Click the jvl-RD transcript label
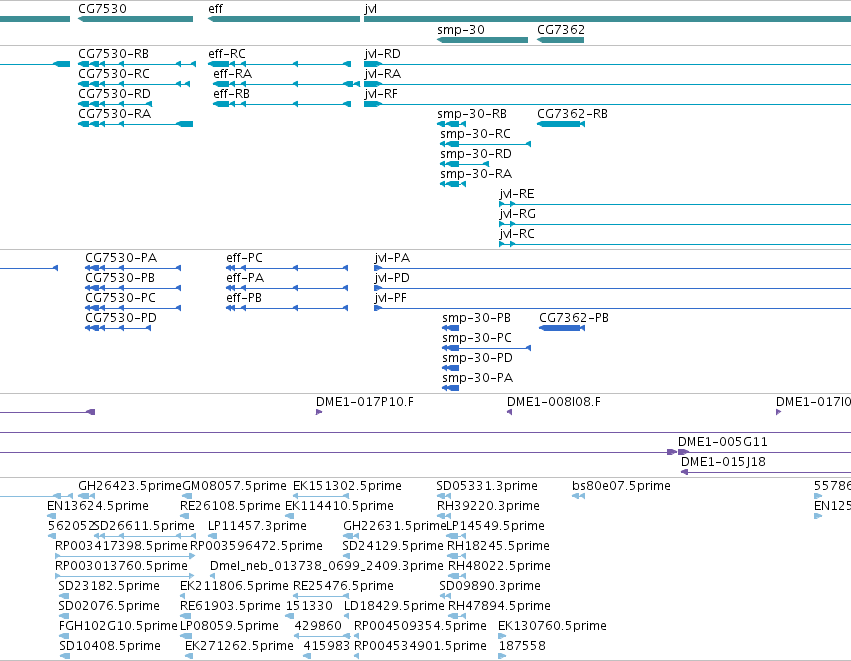851x661 pixels. point(382,54)
